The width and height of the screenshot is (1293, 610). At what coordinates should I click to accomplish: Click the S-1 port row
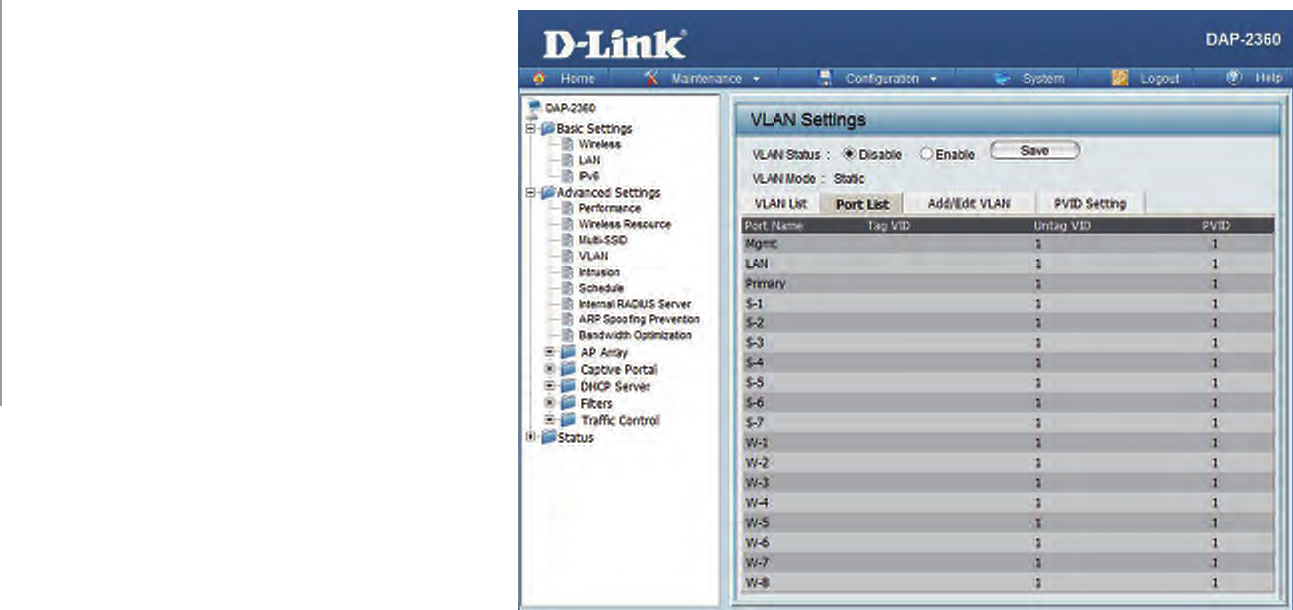click(x=1008, y=303)
